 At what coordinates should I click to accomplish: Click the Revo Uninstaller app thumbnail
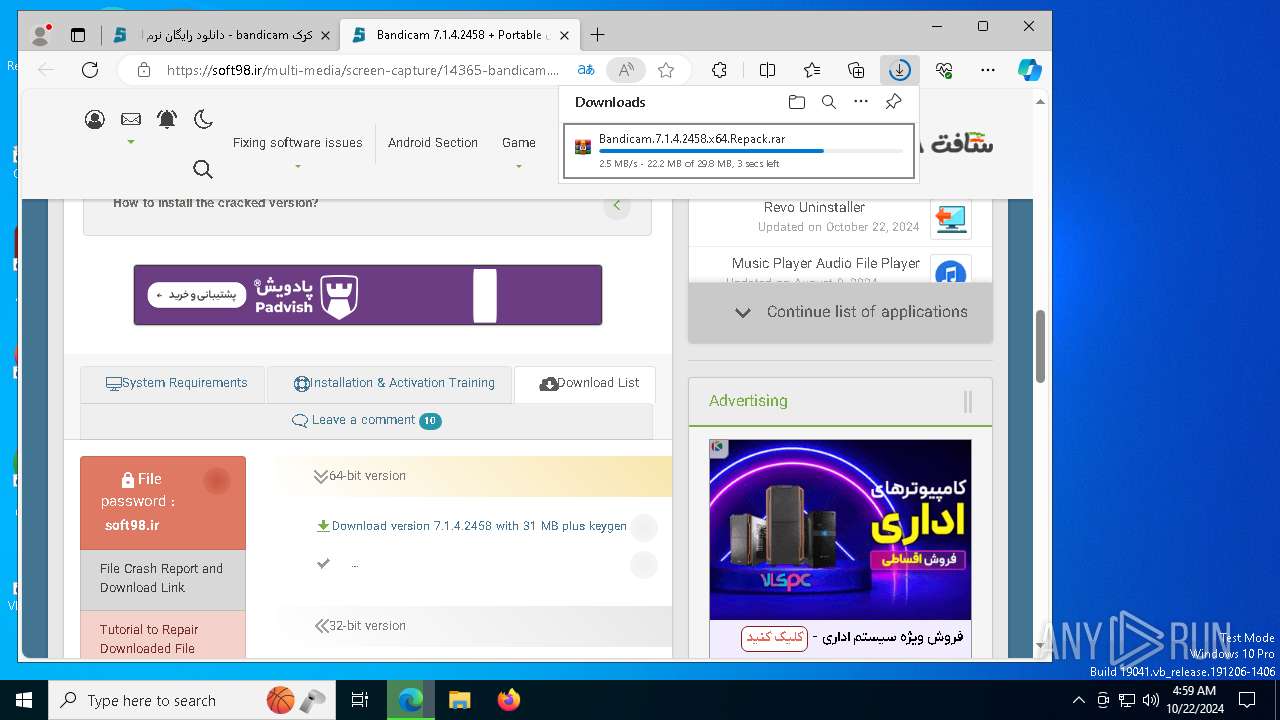click(x=950, y=218)
